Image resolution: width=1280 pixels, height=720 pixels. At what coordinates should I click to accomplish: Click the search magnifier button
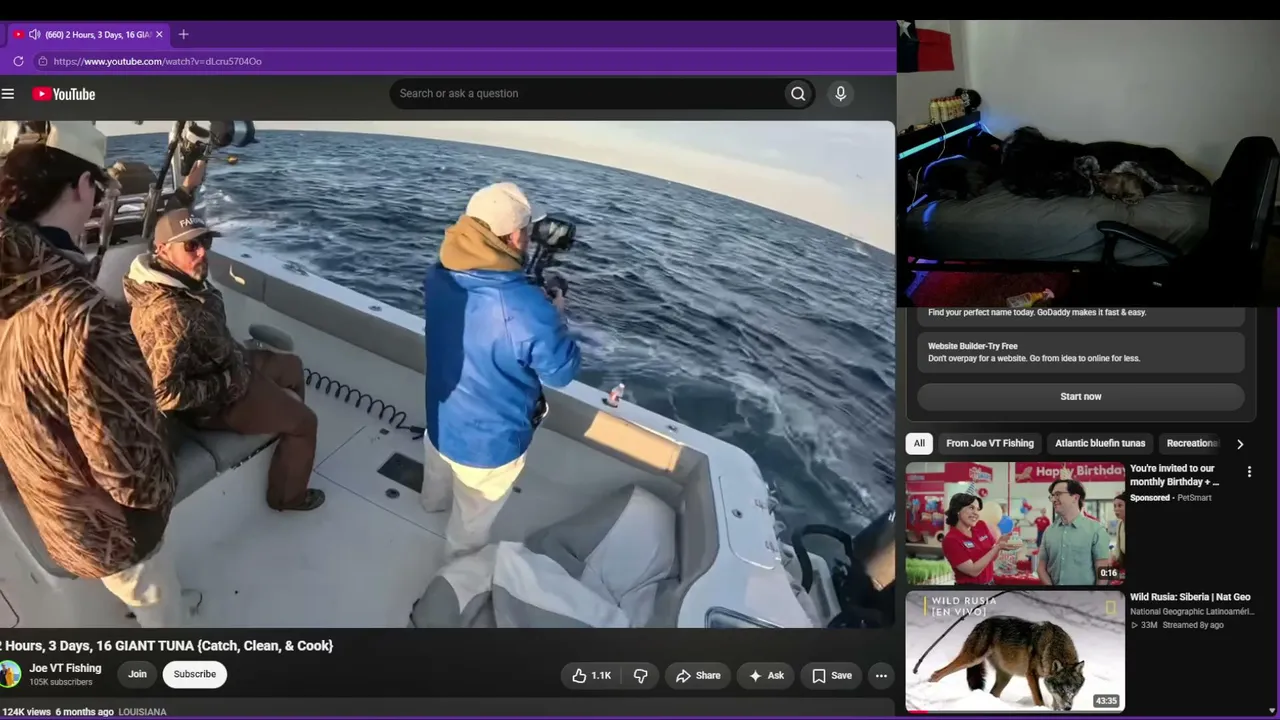click(x=798, y=94)
